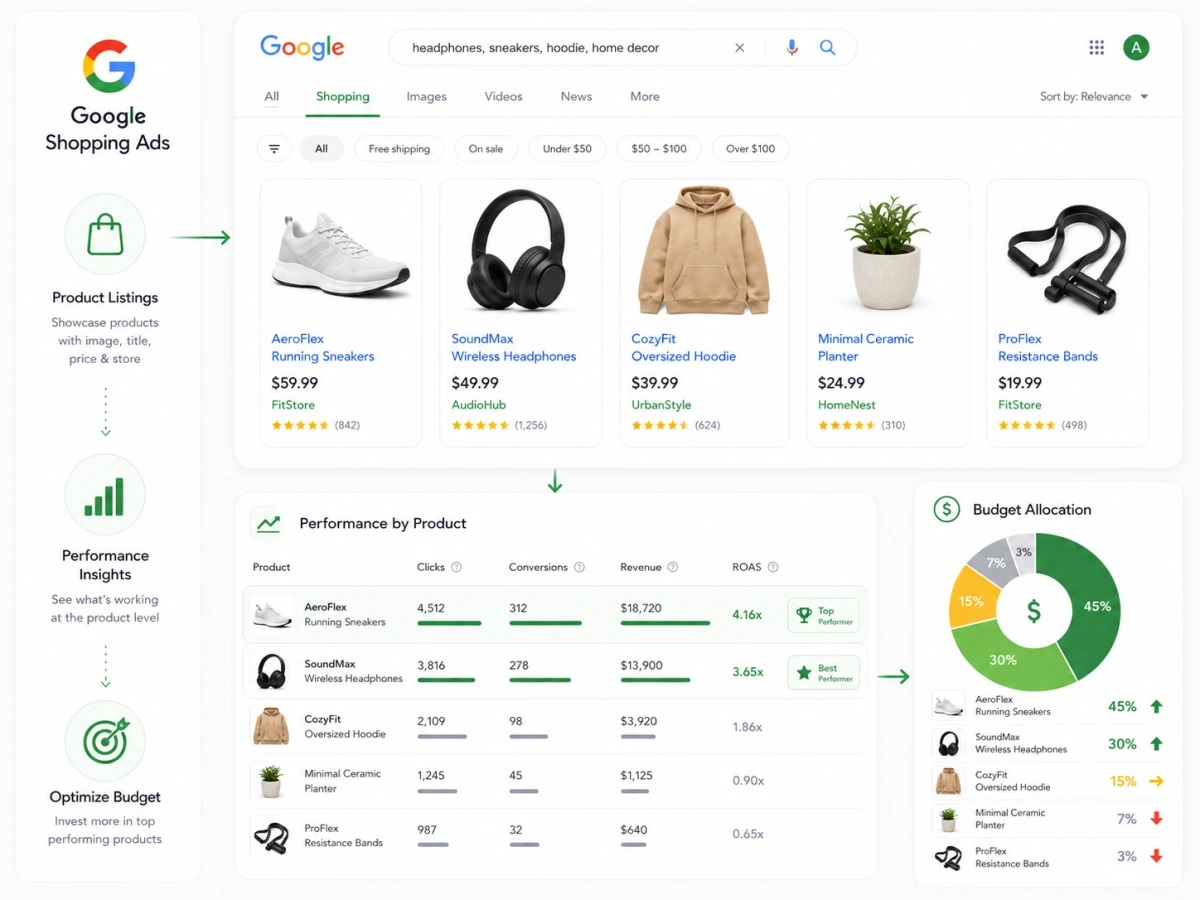Click the Performance Insights bar chart icon
The width and height of the screenshot is (1200, 900).
pos(105,495)
